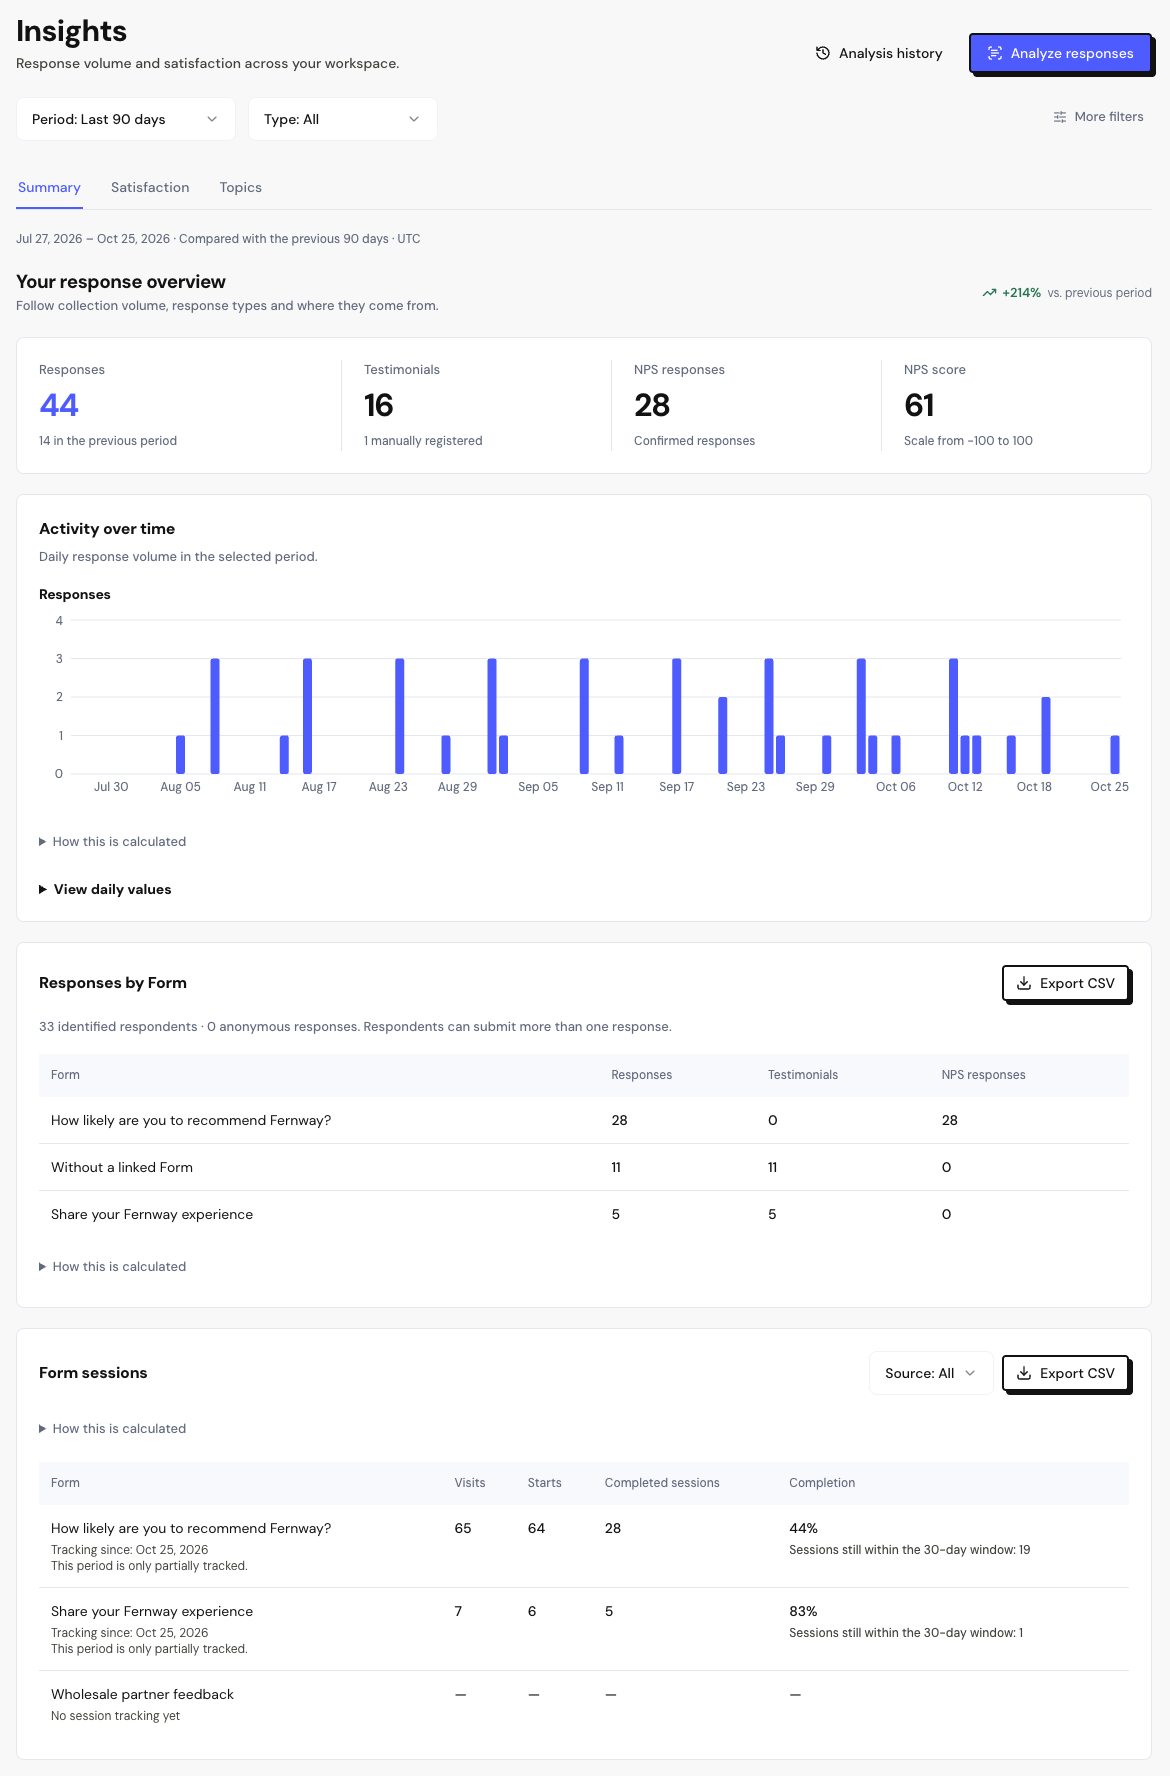
Task: Expand How this is calculated under Activity chart
Action: click(113, 842)
